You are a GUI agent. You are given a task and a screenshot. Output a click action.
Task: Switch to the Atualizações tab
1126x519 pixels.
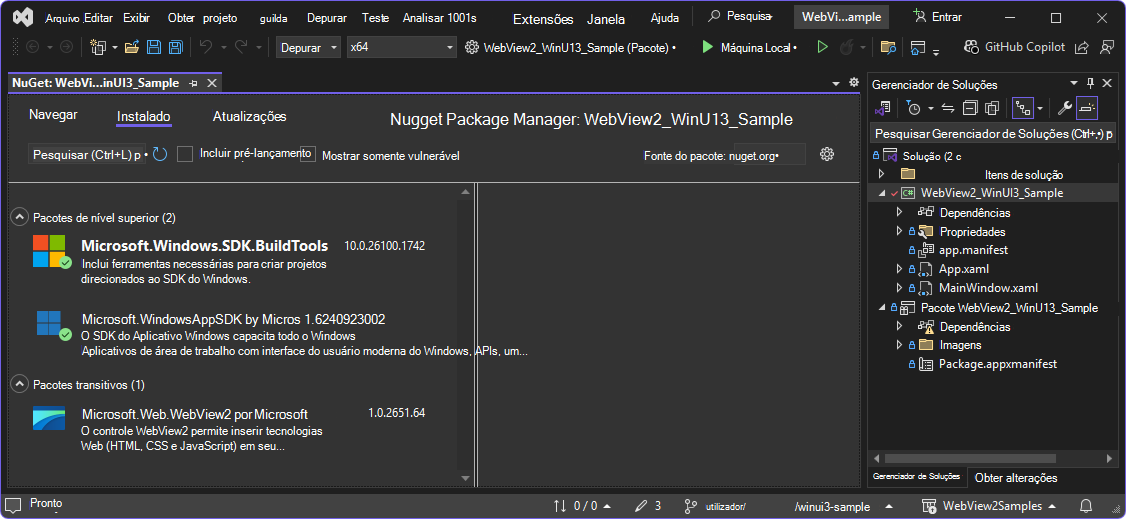pyautogui.click(x=250, y=116)
